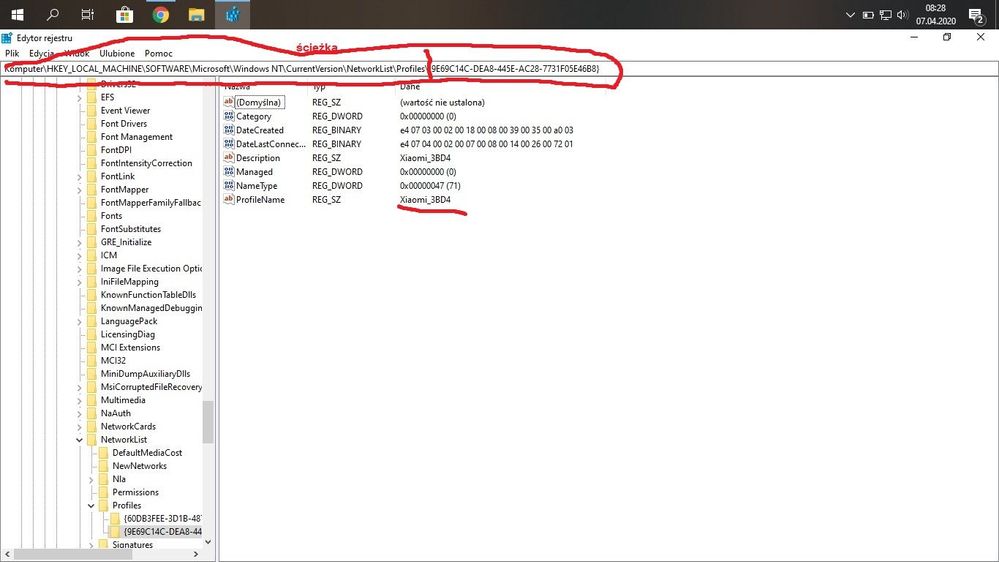Select the NameType DWORD value icon
This screenshot has width=999, height=562.
[x=229, y=186]
